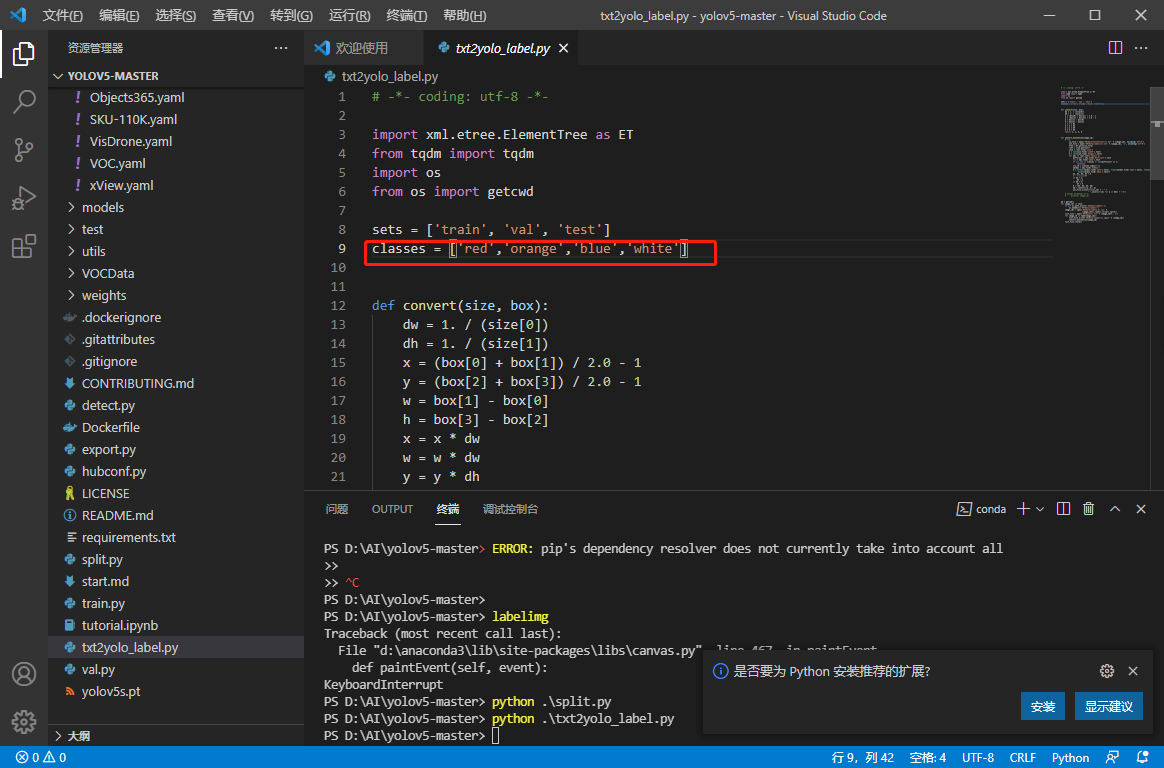Toggle the notifications bell in status bar

[1140, 757]
